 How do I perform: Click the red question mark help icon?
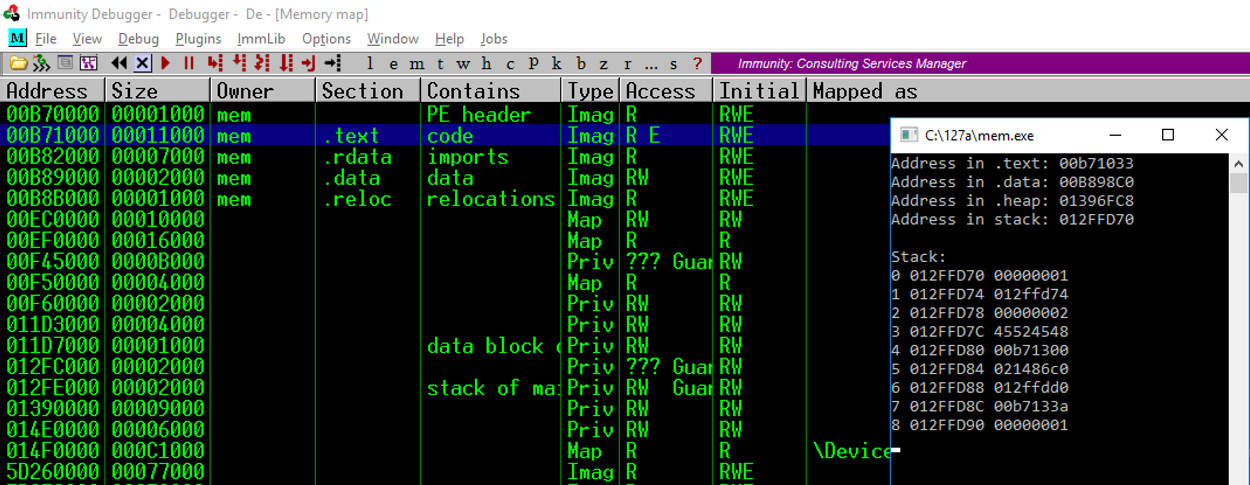(697, 63)
